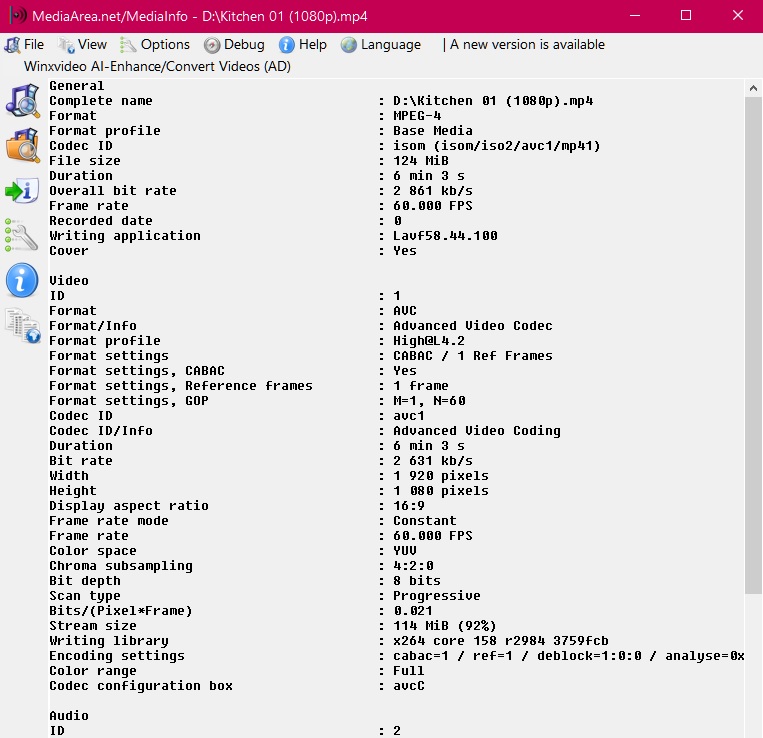Click reference frames value '1 frame'
The image size is (763, 738).
pyautogui.click(x=421, y=386)
